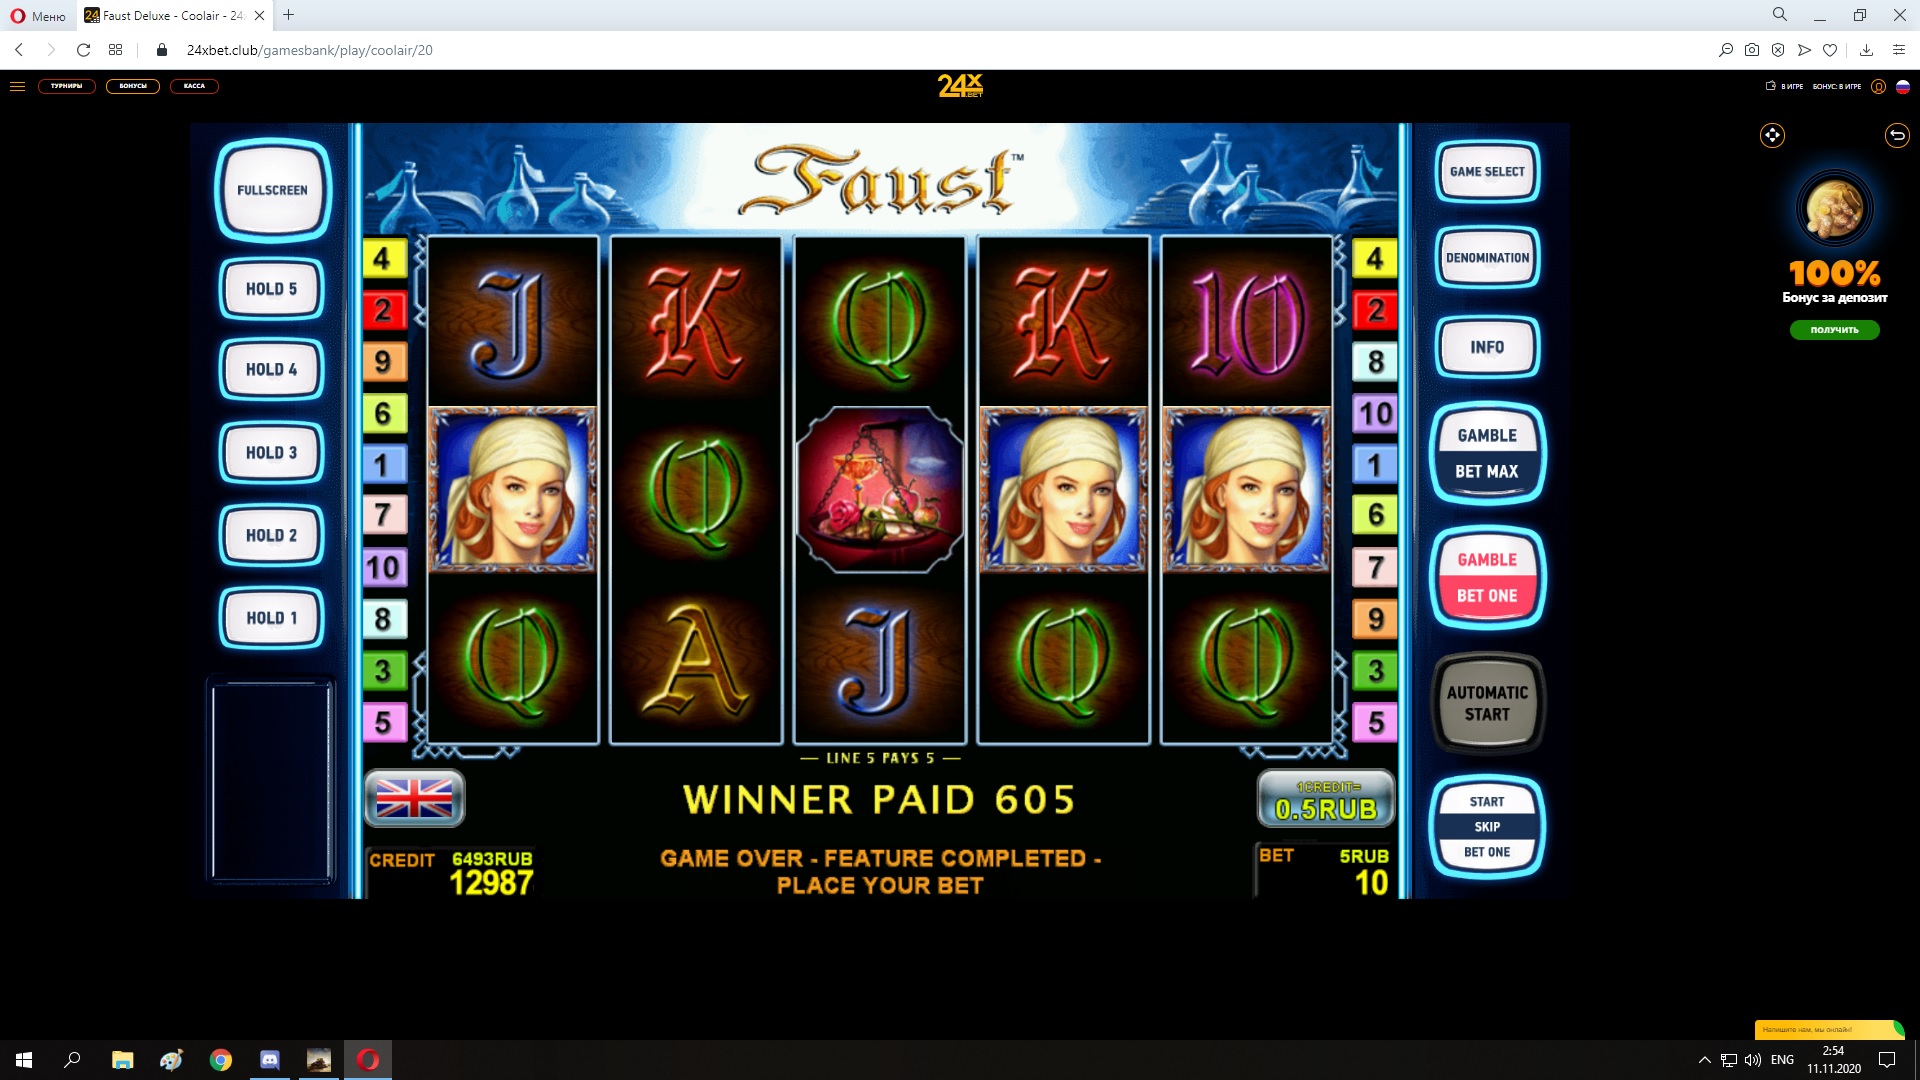Open the DENOMINATION selector
This screenshot has width=1920, height=1080.
[1487, 258]
